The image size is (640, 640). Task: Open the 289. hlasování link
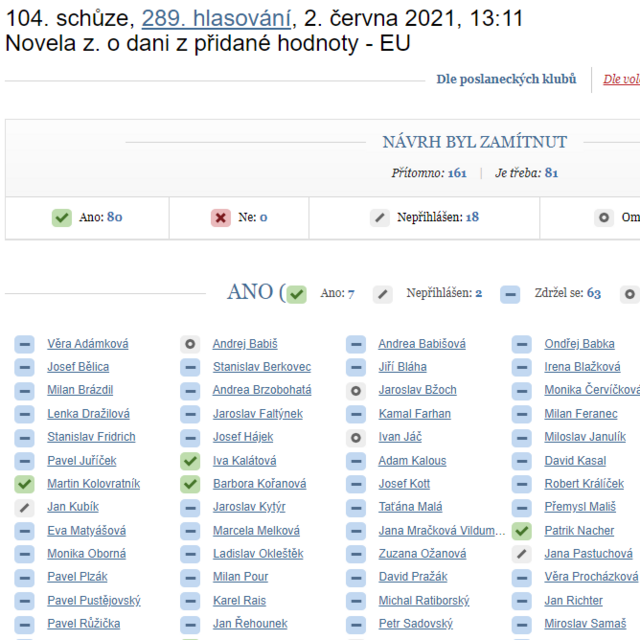(x=217, y=18)
